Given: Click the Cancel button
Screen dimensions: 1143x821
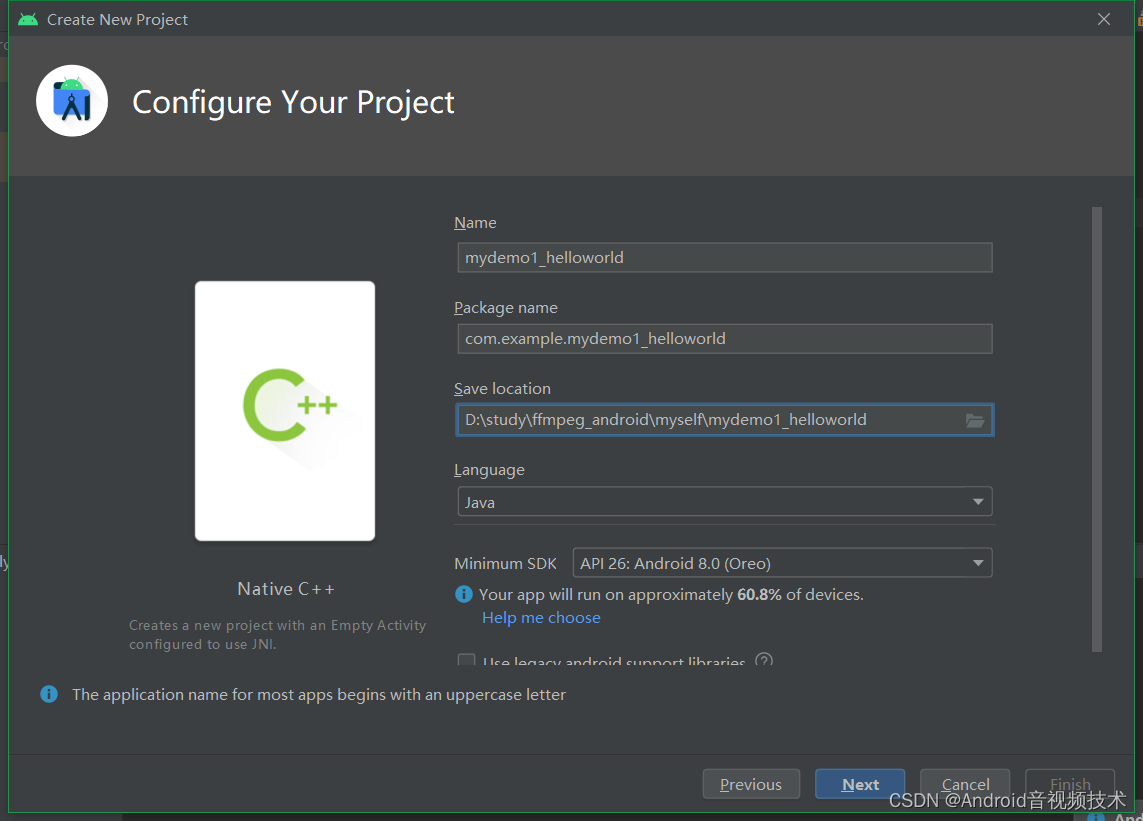Looking at the screenshot, I should pos(964,784).
